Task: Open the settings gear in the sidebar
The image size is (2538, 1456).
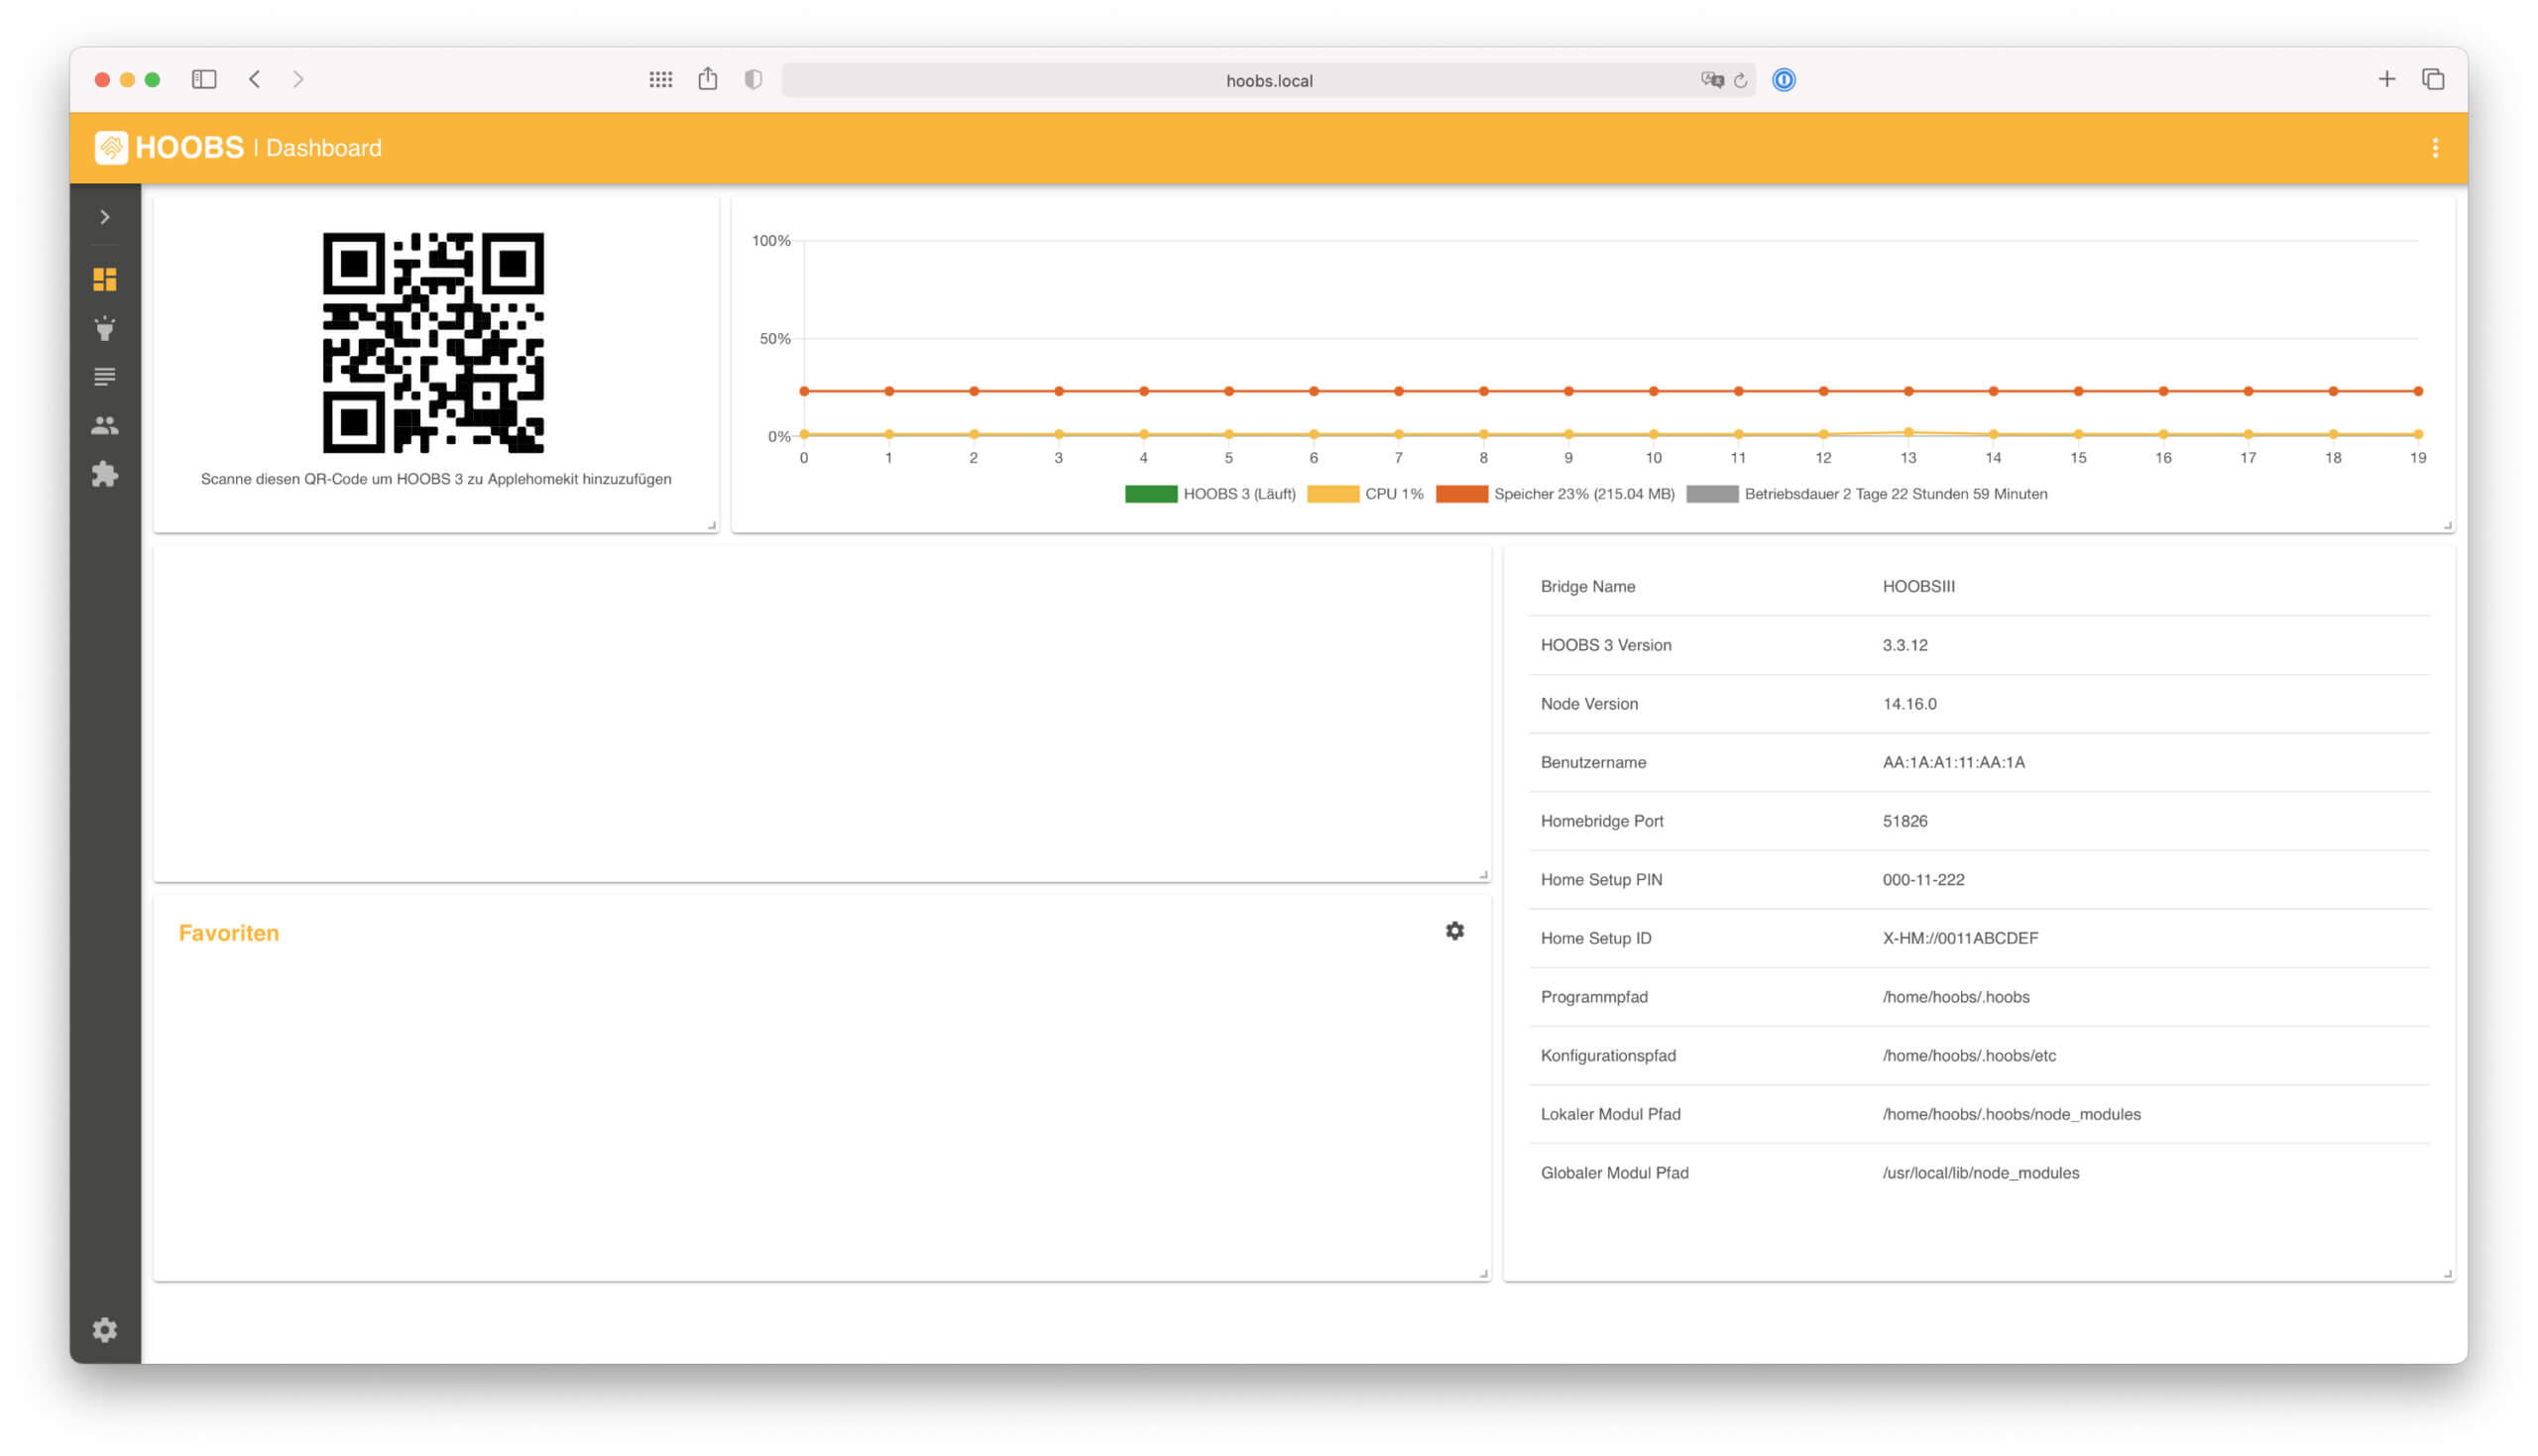Action: tap(105, 1330)
